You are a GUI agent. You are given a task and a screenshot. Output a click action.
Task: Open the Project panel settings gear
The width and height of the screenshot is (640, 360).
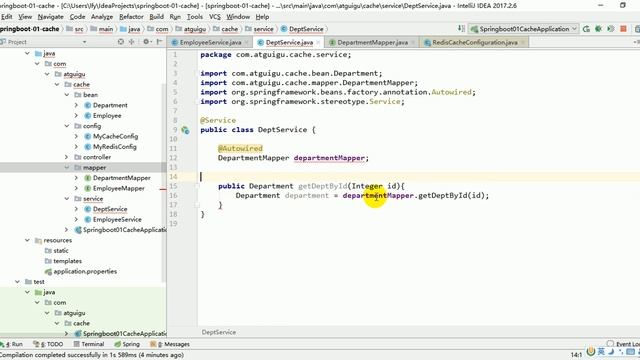click(x=147, y=42)
